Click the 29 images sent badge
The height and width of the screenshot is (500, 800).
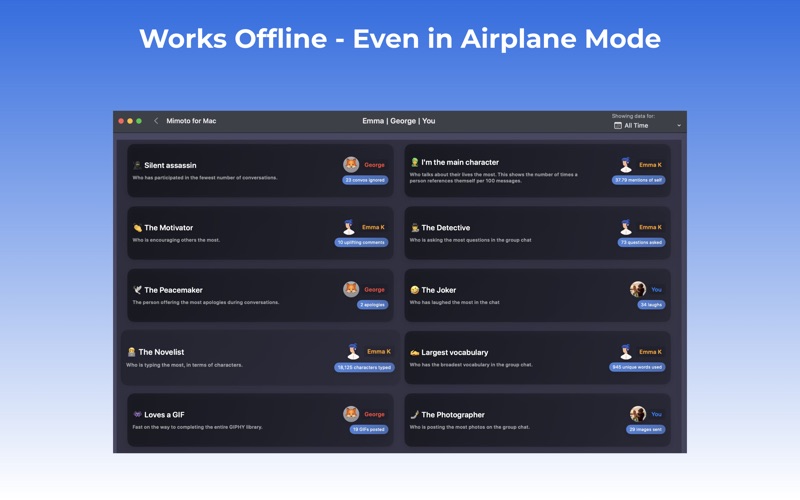[645, 430]
